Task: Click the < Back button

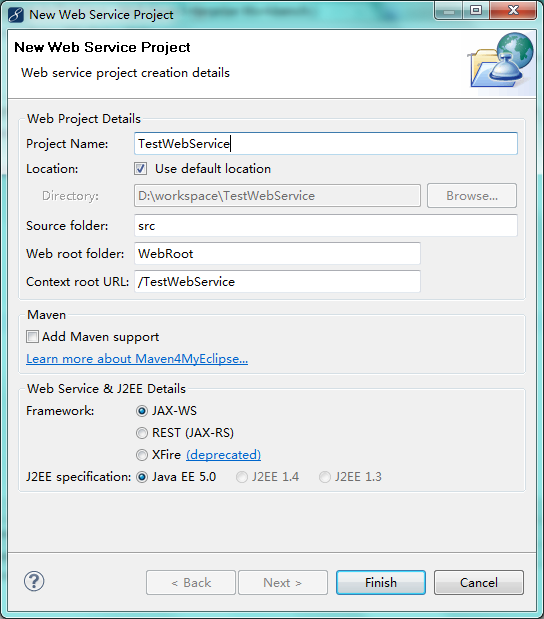Action: pyautogui.click(x=191, y=582)
